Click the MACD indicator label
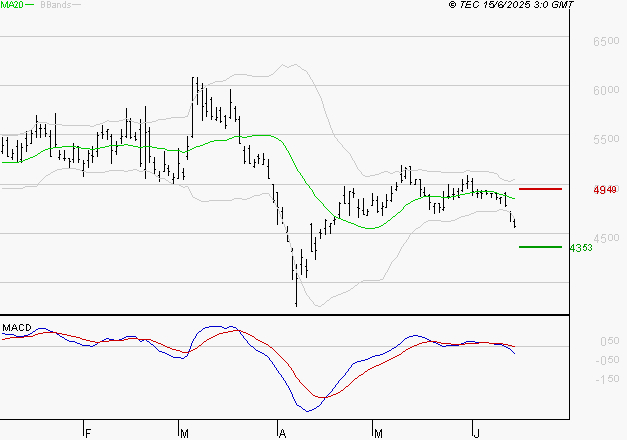The width and height of the screenshot is (627, 440). click(17, 327)
